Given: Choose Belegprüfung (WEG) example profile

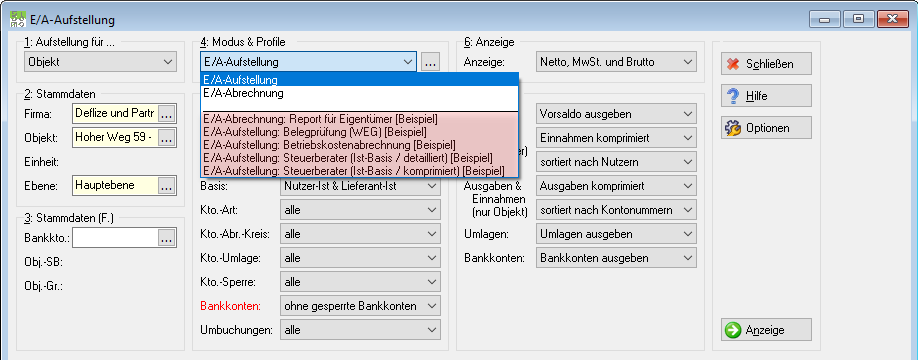Looking at the screenshot, I should click(x=360, y=131).
